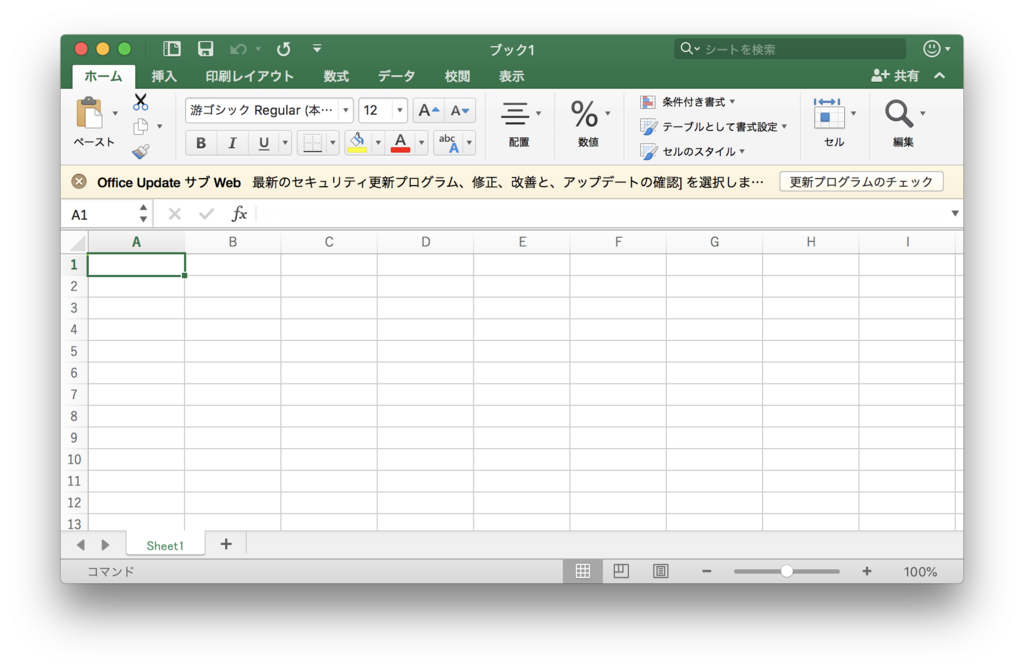The height and width of the screenshot is (670, 1024).
Task: Toggle Italic formatting
Action: pos(232,142)
